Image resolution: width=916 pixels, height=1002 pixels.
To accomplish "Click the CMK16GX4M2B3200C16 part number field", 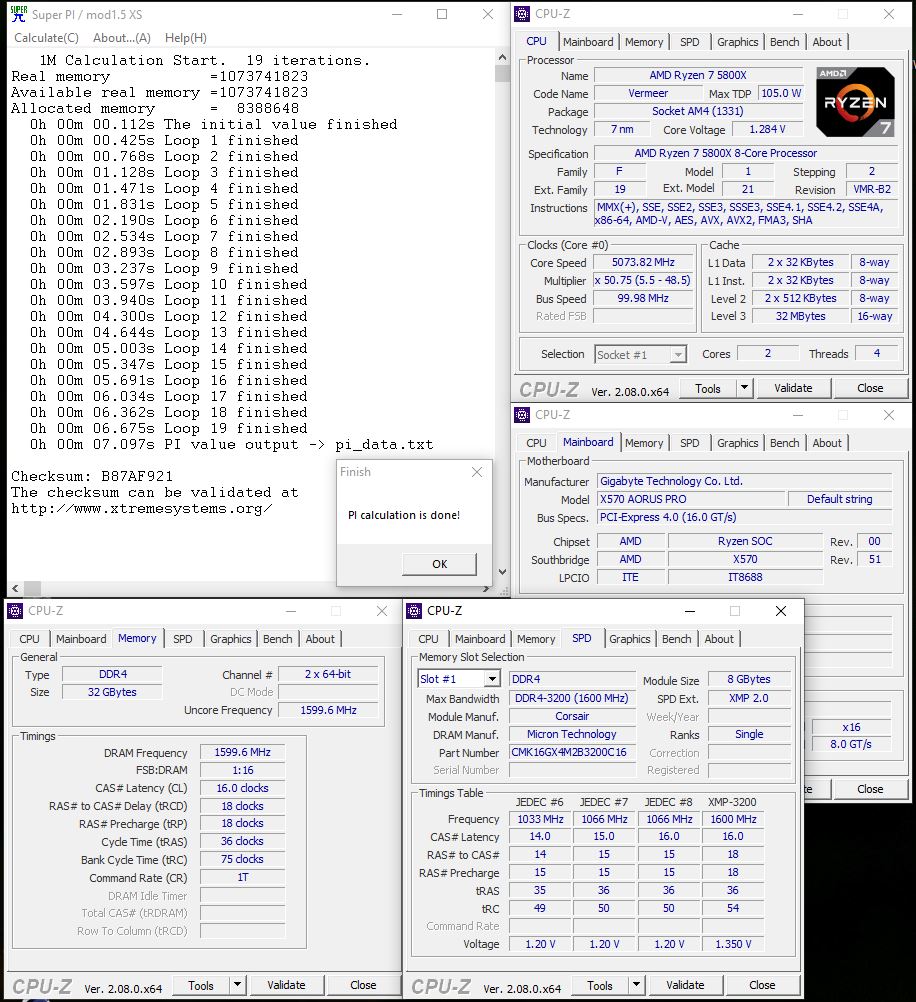I will 572,752.
